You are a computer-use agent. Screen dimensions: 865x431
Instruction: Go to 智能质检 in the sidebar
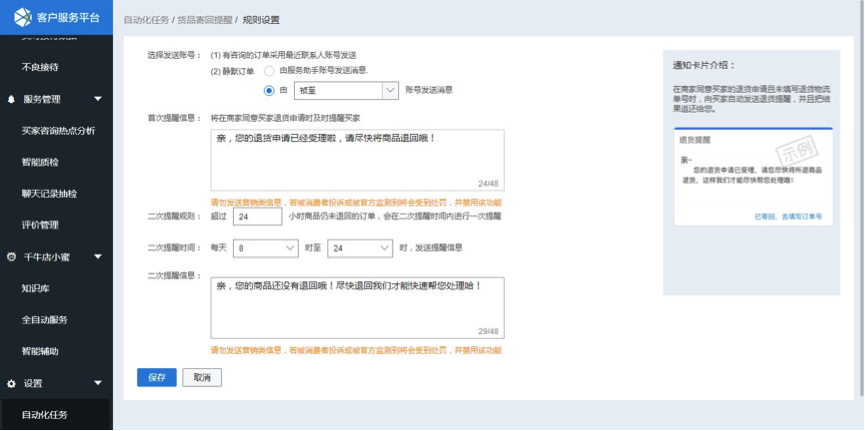[x=40, y=162]
